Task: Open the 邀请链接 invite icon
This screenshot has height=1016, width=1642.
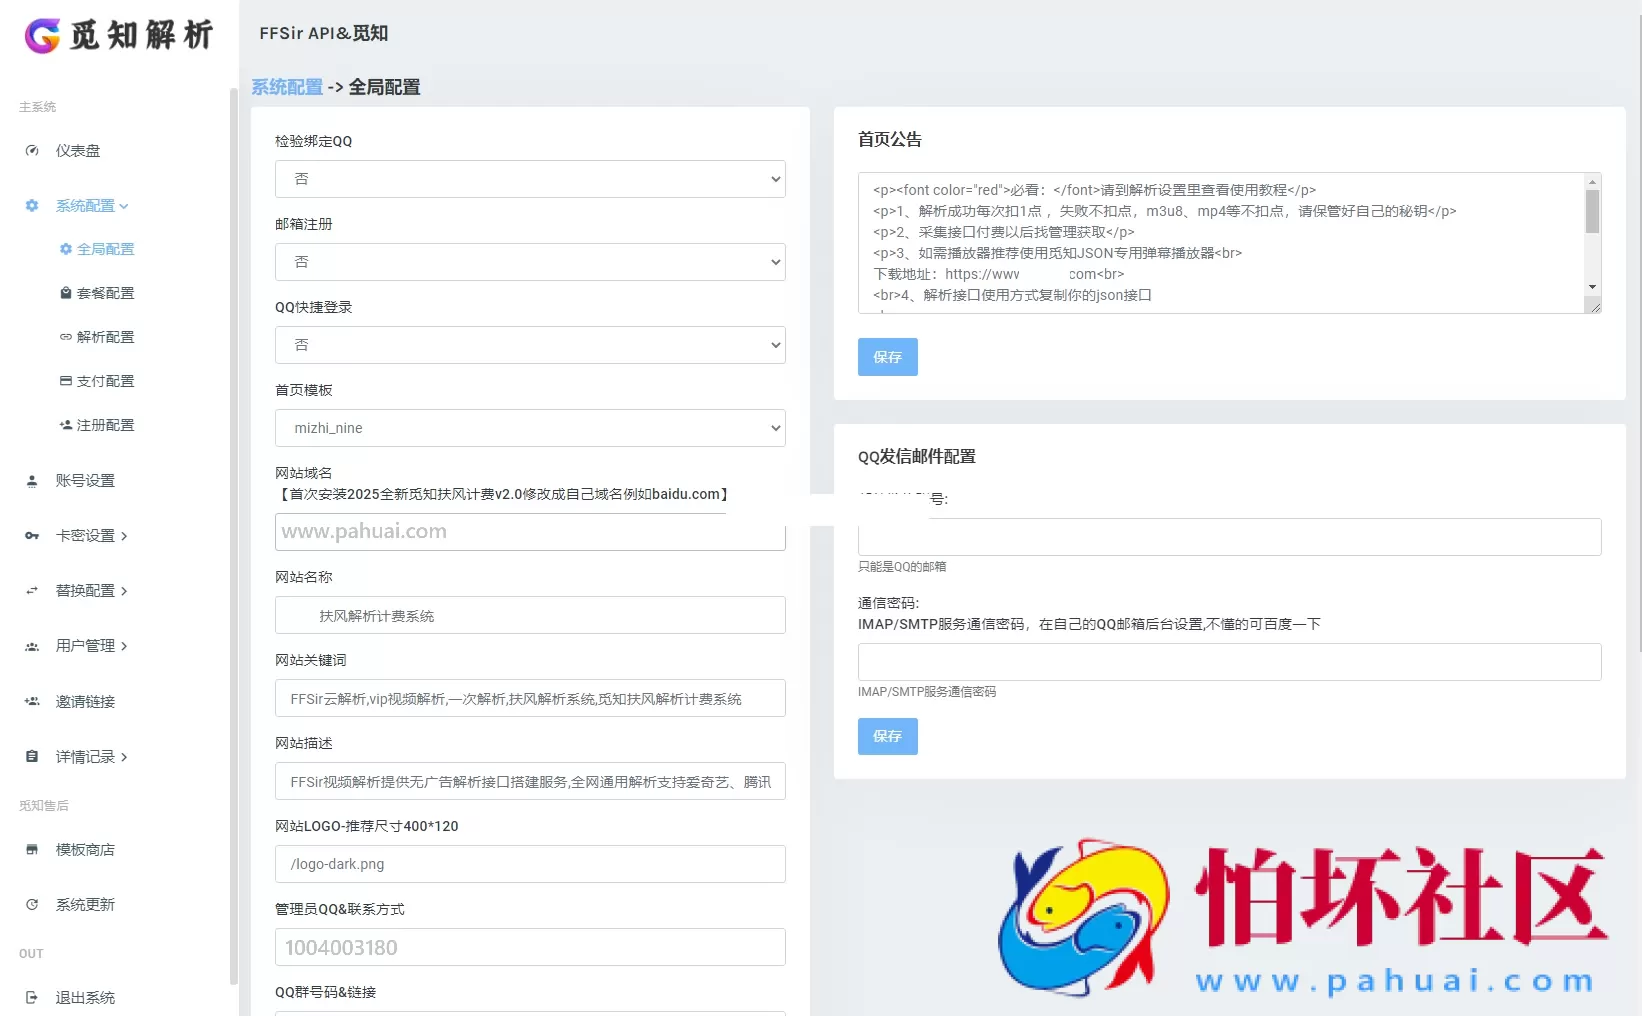Action: [31, 701]
